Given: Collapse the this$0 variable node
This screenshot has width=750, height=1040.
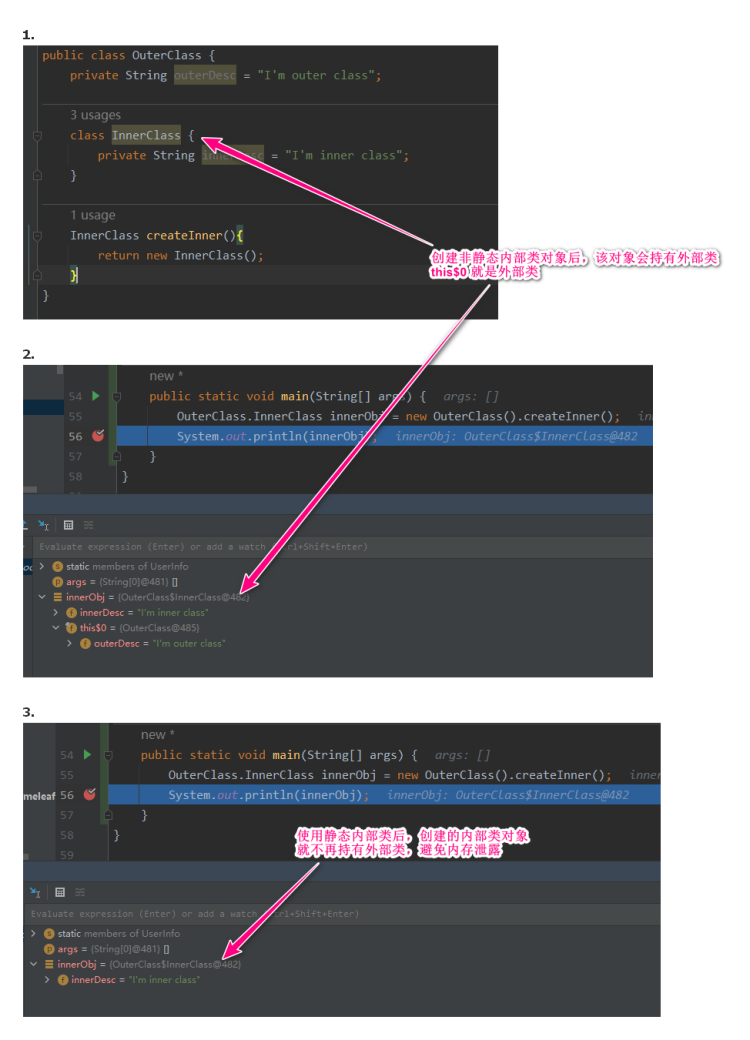Looking at the screenshot, I should click(56, 627).
